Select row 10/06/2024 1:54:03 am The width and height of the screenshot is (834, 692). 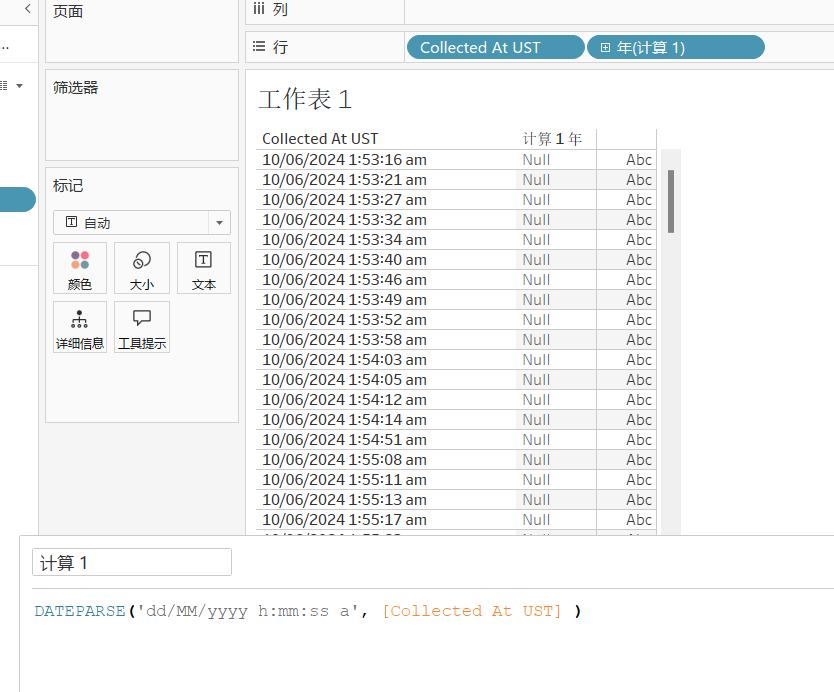tap(345, 360)
